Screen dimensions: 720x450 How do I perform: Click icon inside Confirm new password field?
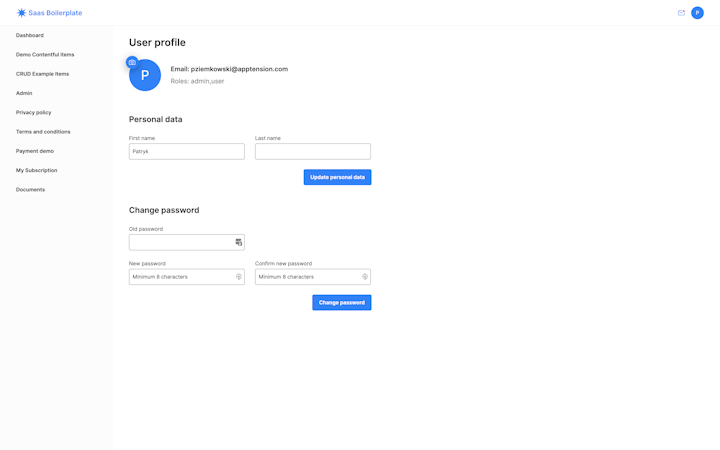(x=364, y=277)
